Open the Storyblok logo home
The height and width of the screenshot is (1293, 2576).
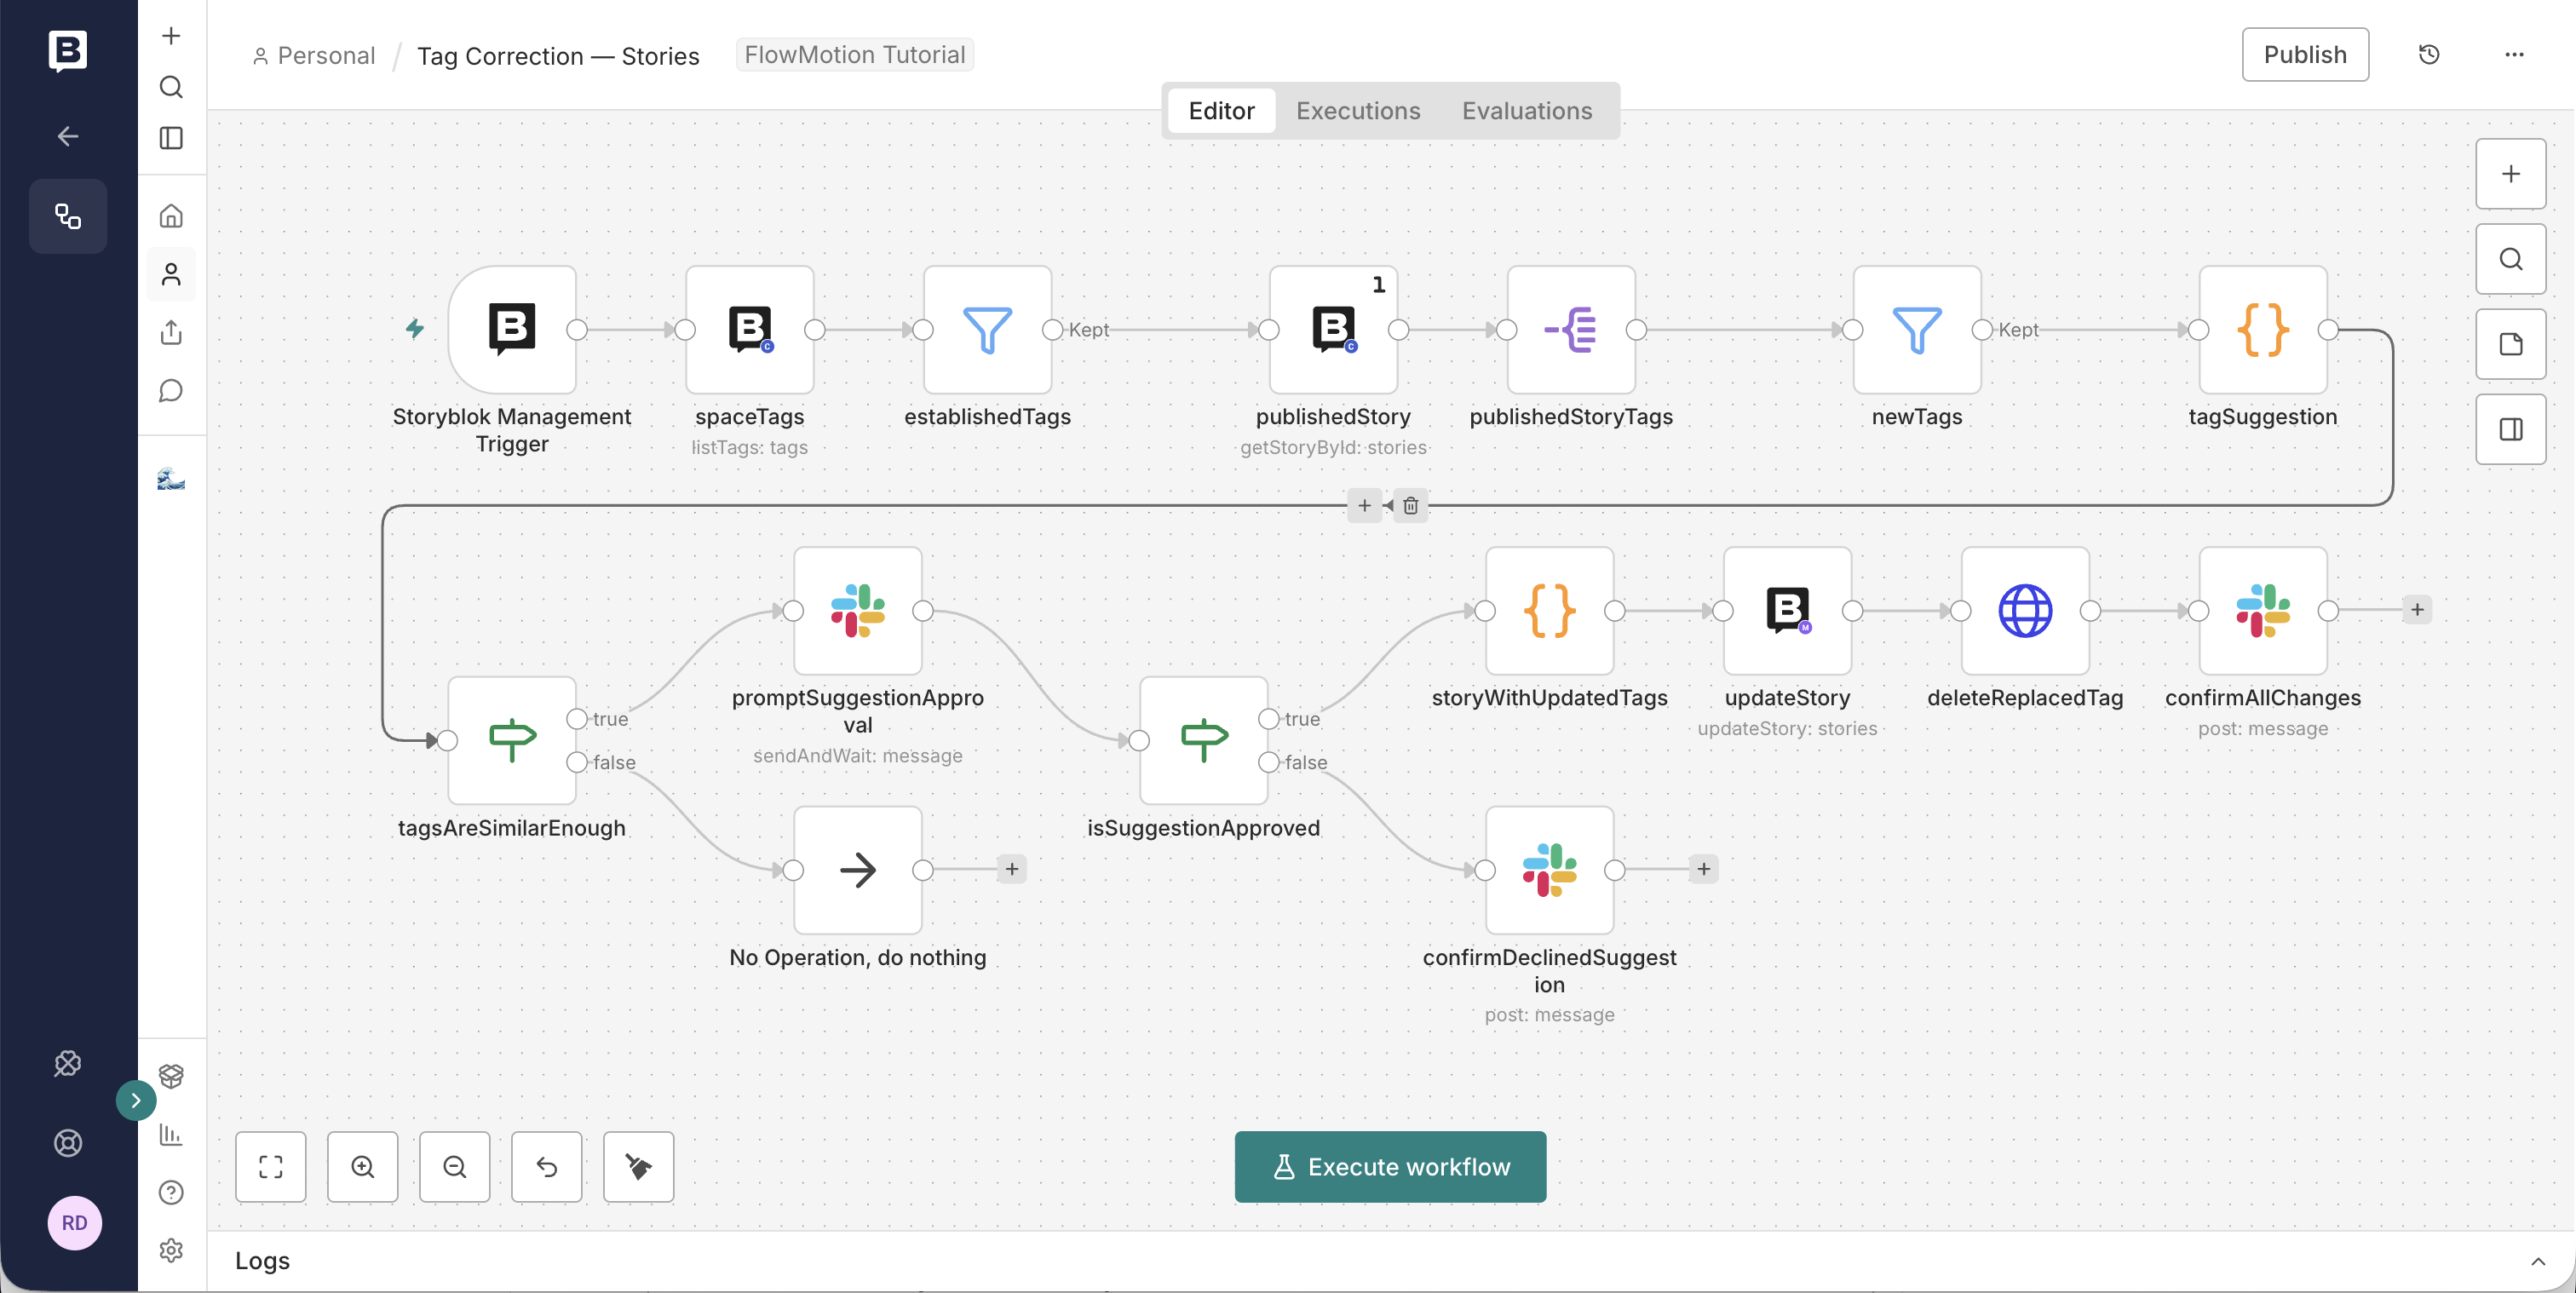[68, 50]
